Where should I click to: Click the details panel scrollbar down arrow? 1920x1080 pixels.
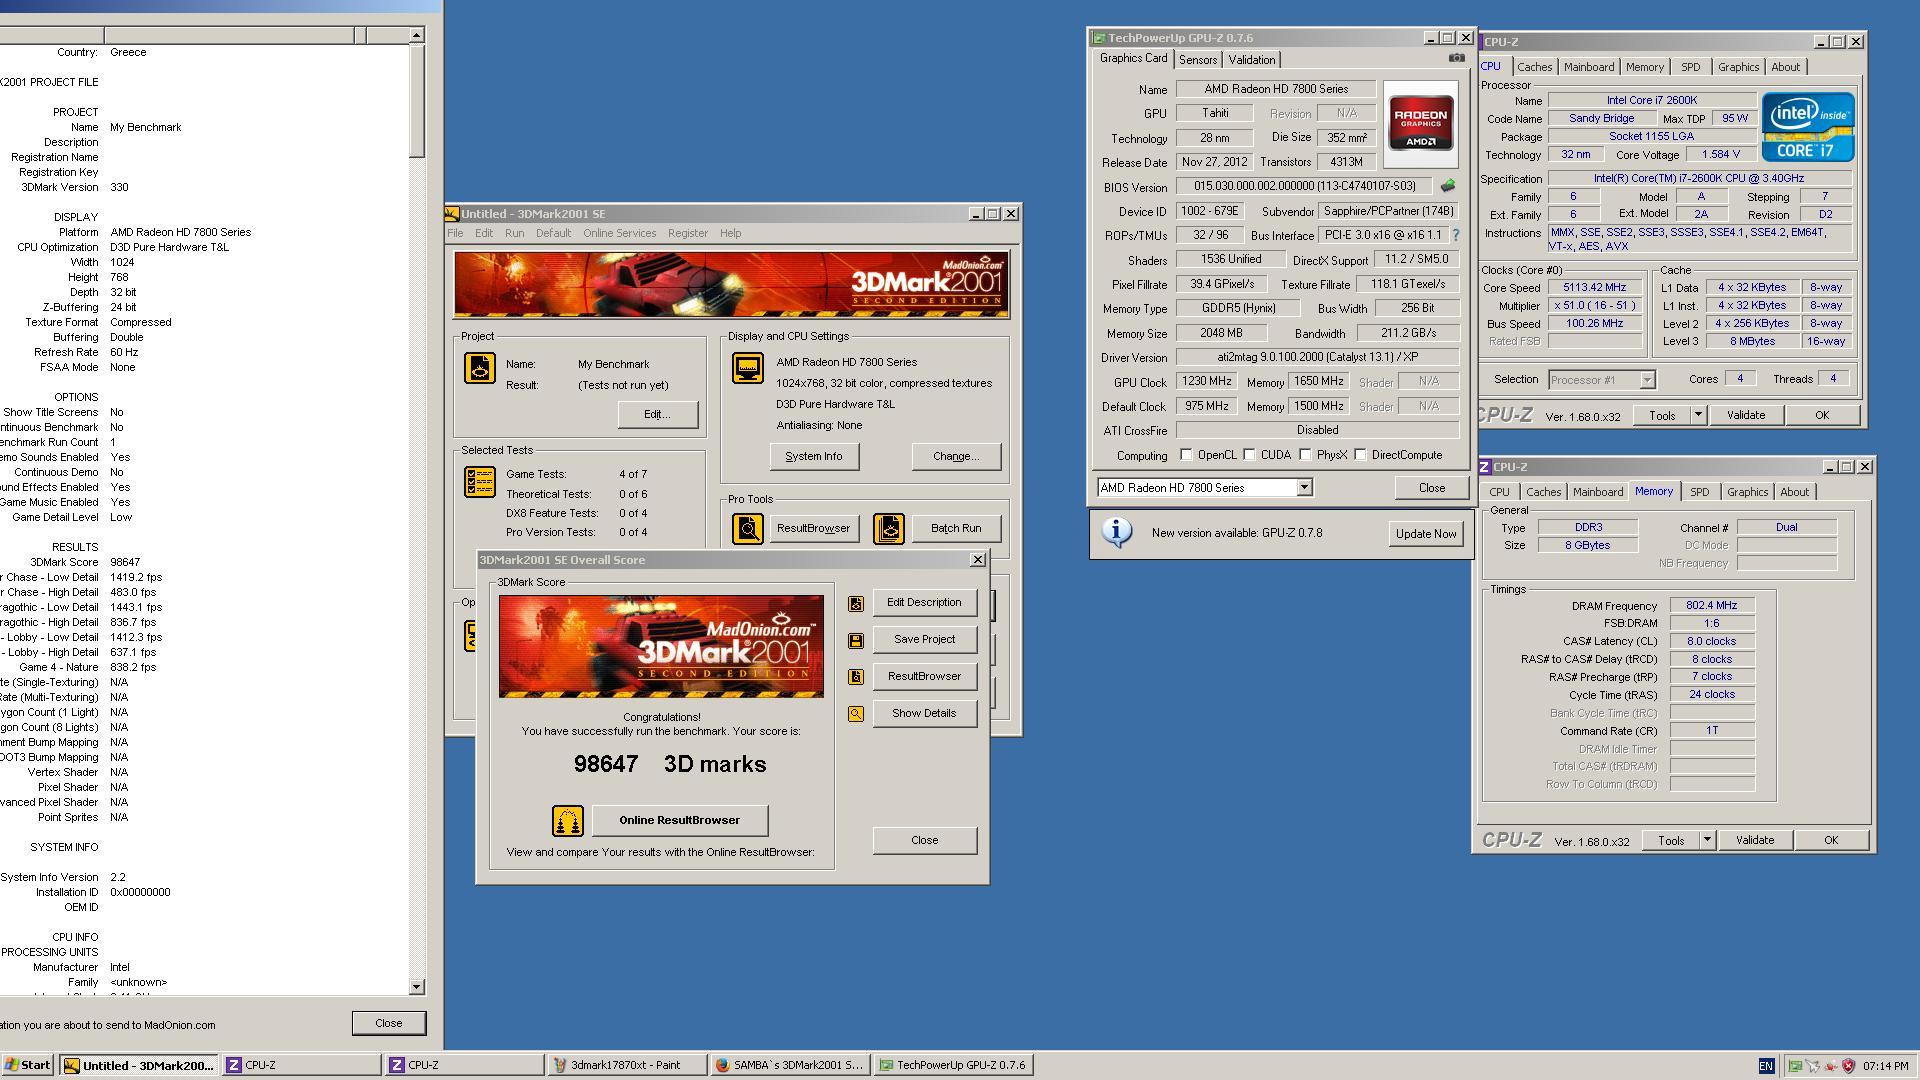(x=416, y=987)
